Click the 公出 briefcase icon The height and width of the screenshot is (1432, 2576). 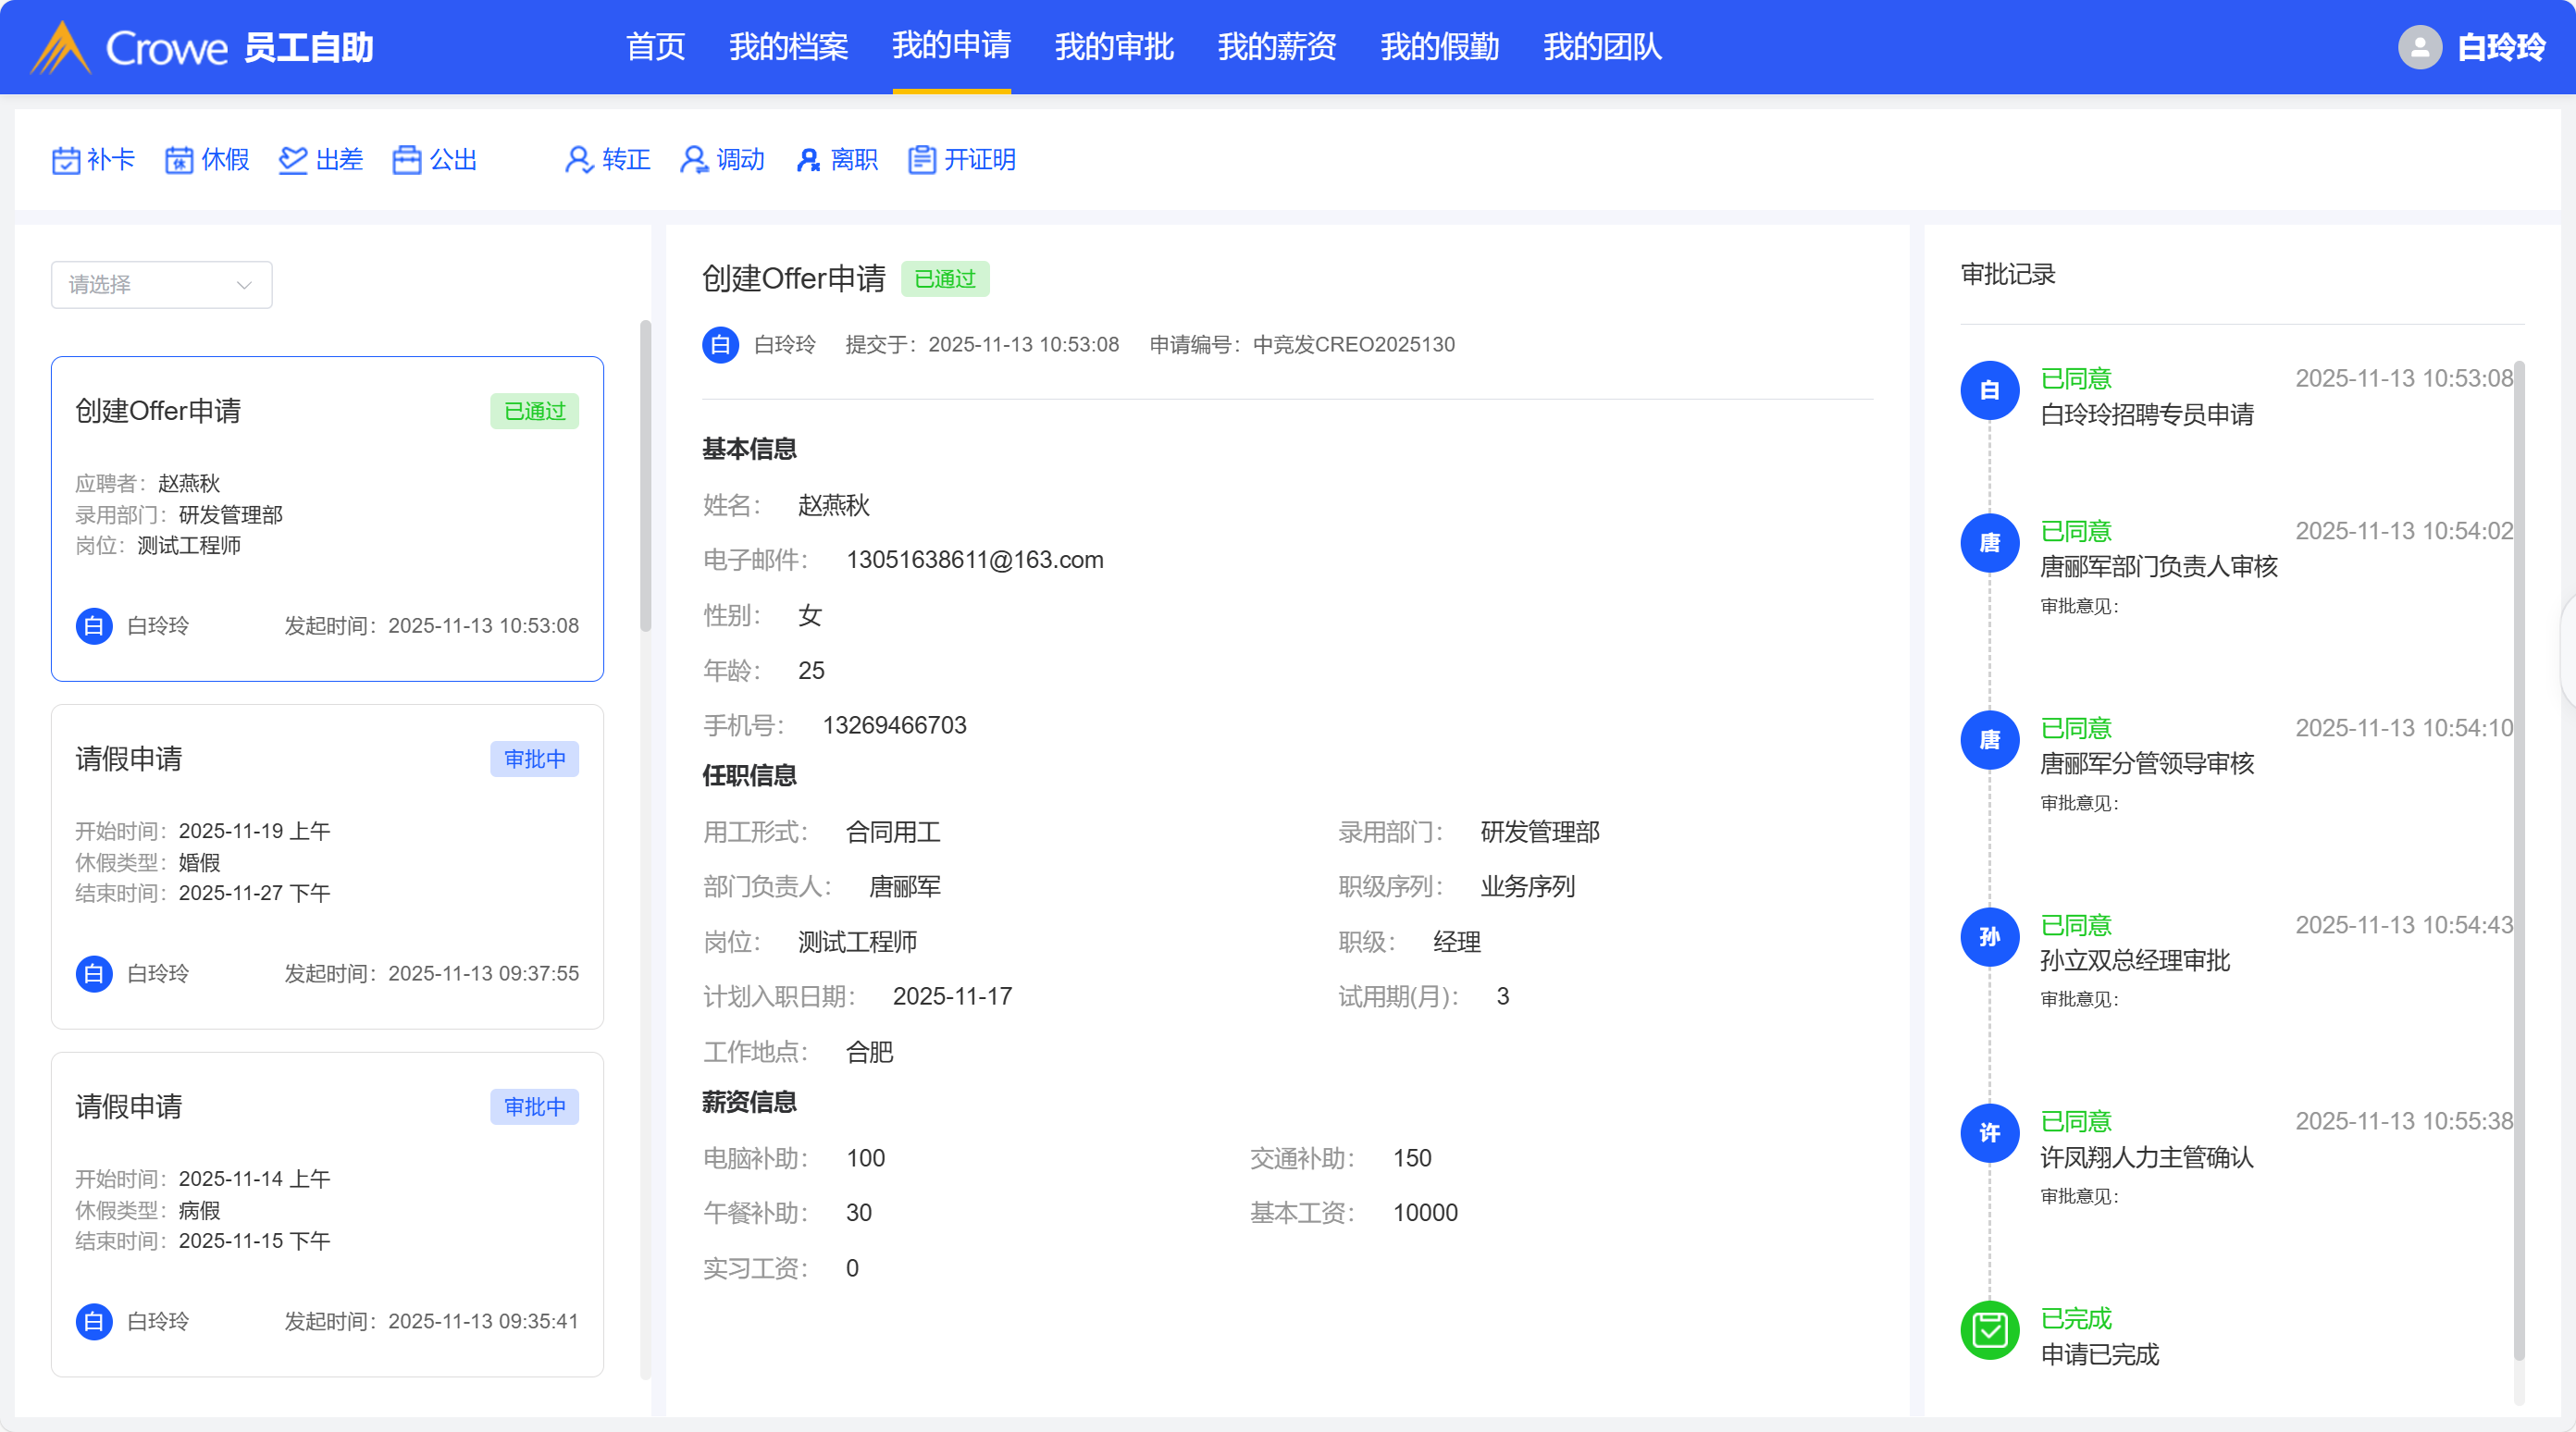pos(407,160)
